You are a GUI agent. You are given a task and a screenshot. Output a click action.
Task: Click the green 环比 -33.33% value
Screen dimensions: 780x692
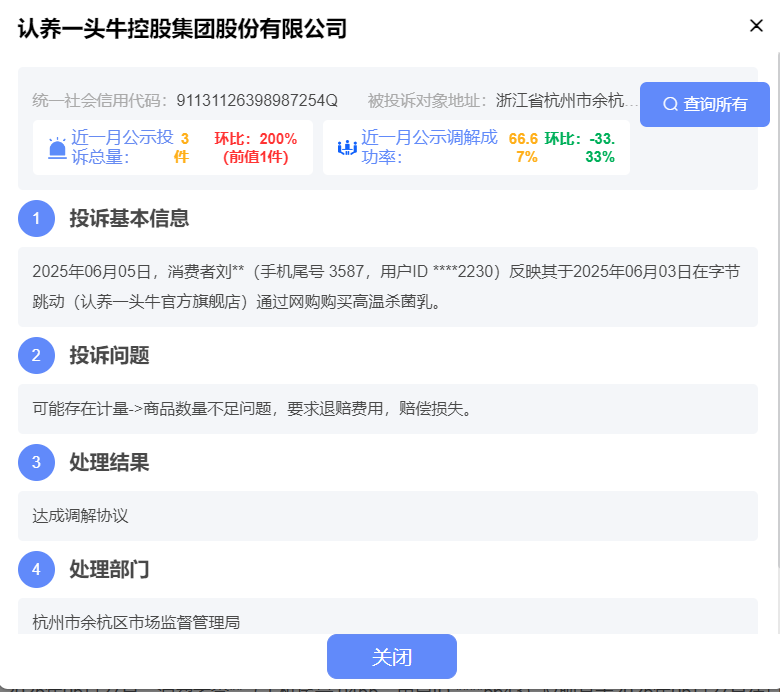tap(580, 147)
